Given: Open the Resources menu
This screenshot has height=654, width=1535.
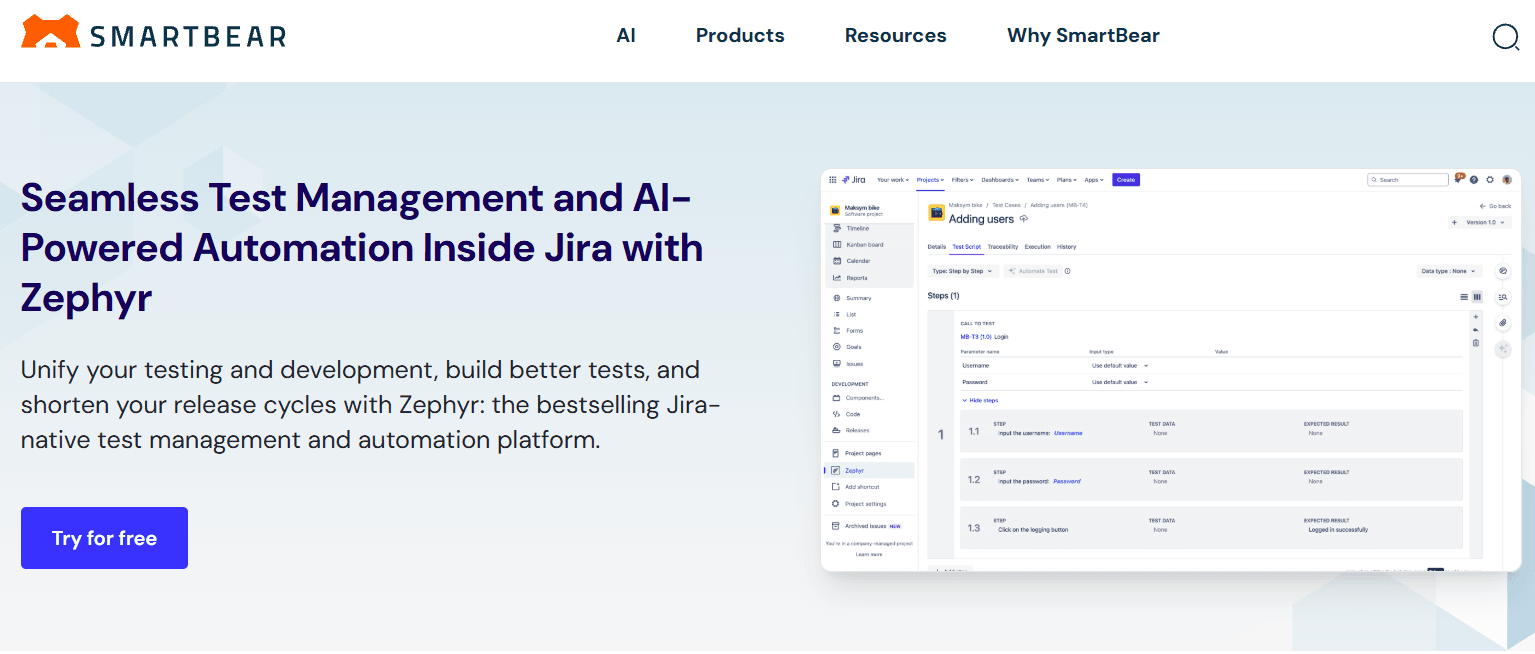Looking at the screenshot, I should pyautogui.click(x=895, y=36).
